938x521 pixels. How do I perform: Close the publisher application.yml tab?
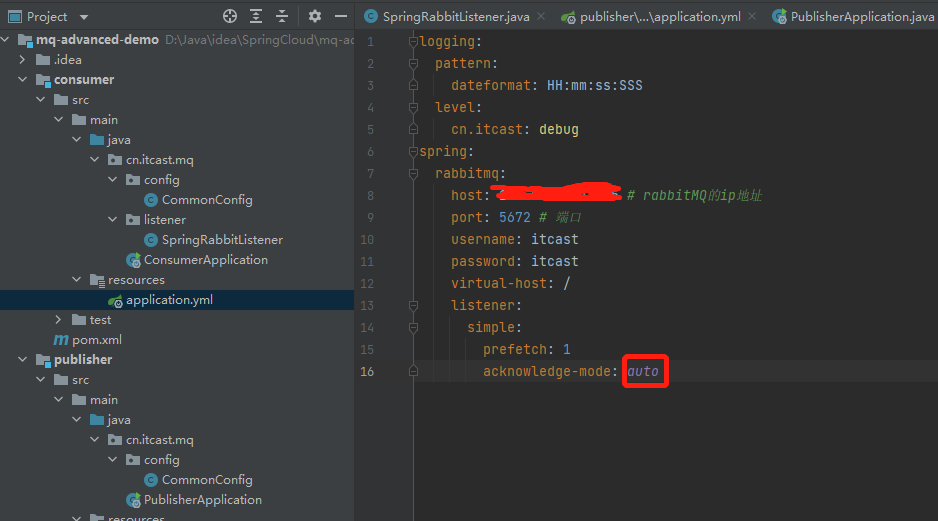(752, 16)
